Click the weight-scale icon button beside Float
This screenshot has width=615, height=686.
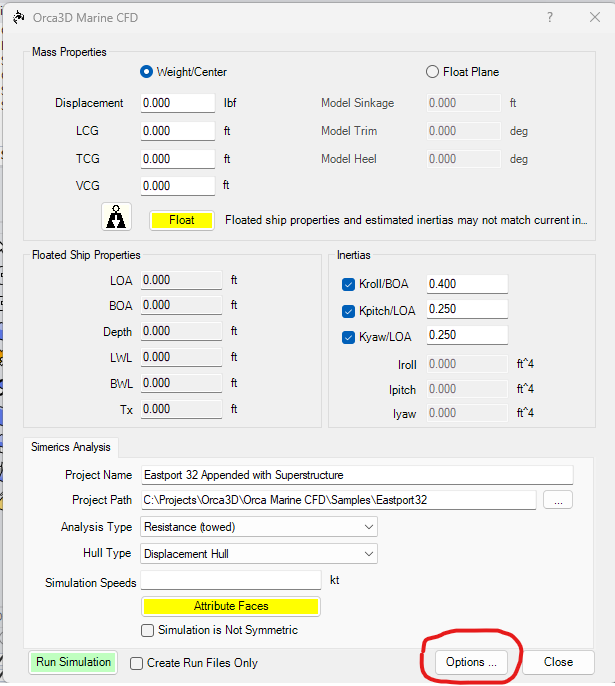pos(116,217)
